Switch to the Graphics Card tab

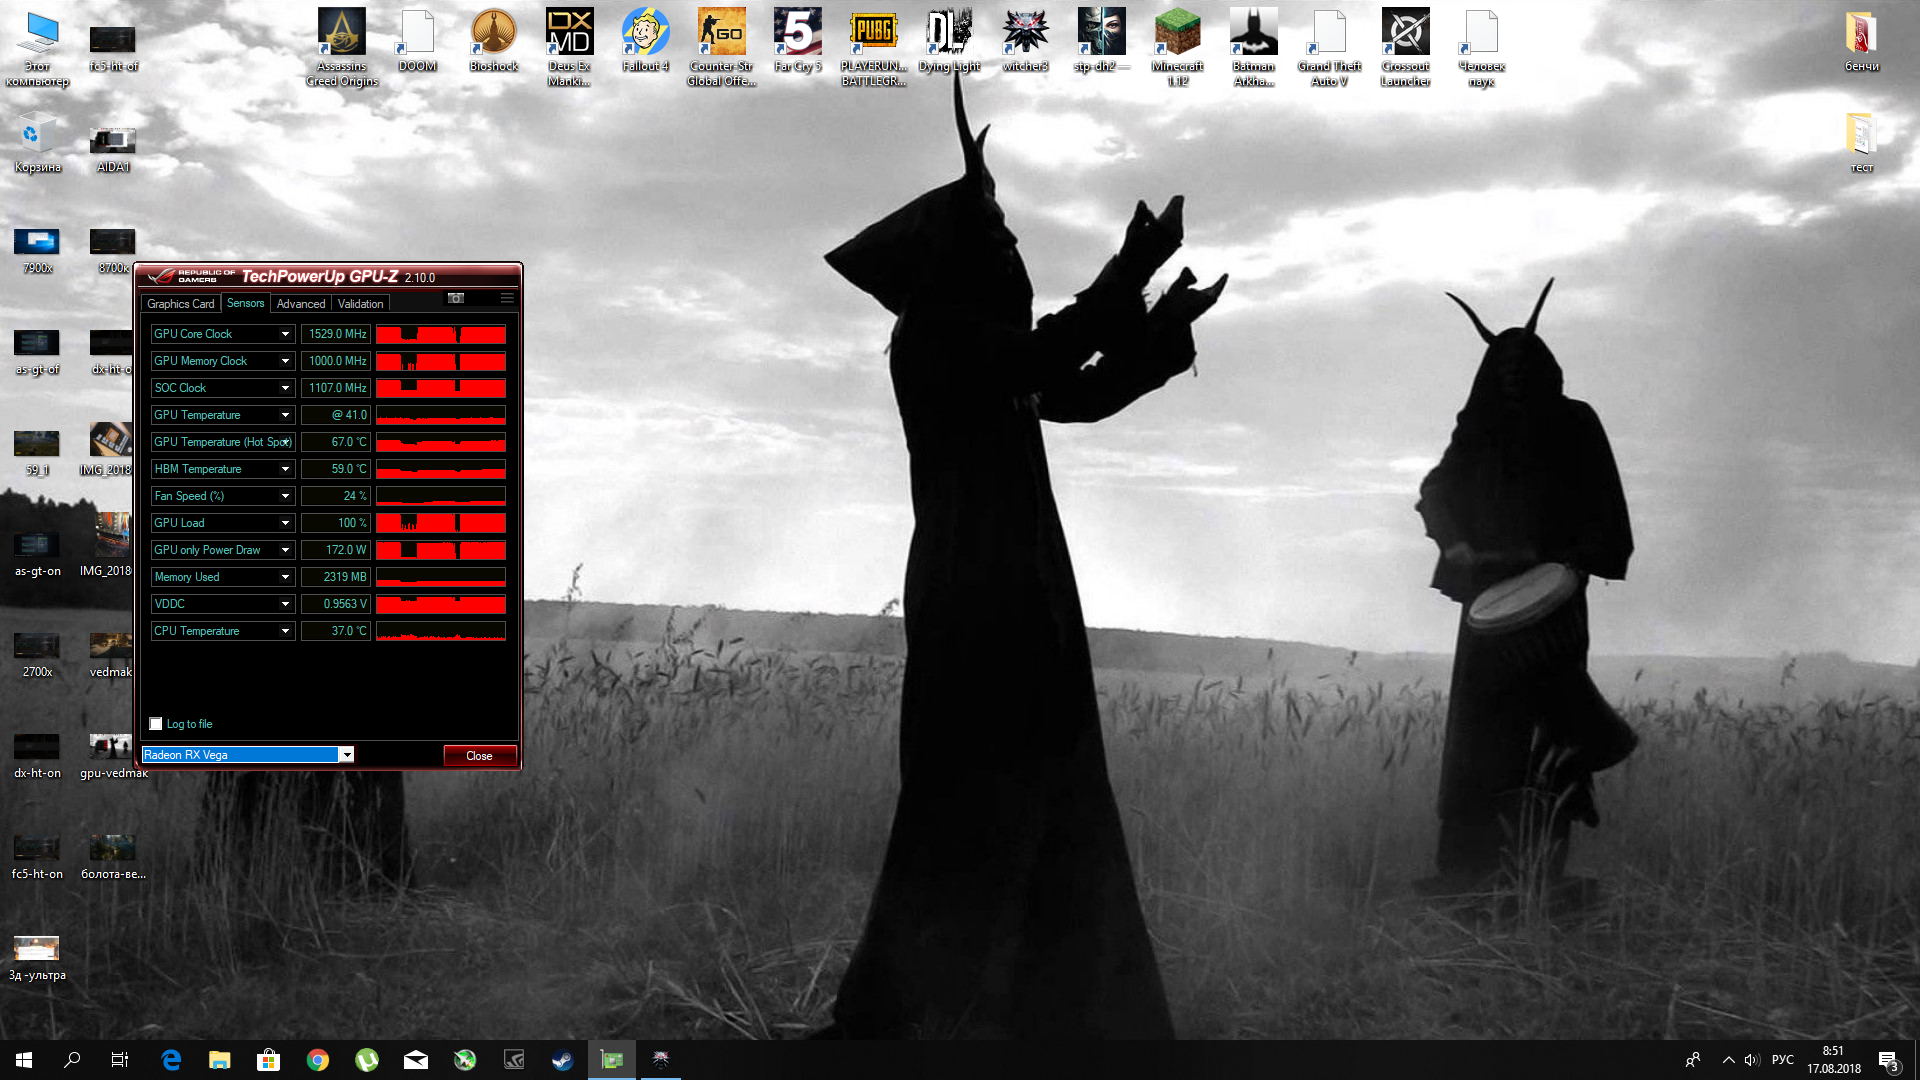pos(180,304)
